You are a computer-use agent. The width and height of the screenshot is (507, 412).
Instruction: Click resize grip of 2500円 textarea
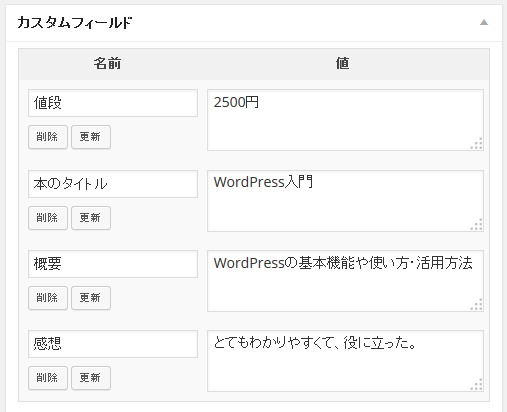(477, 144)
